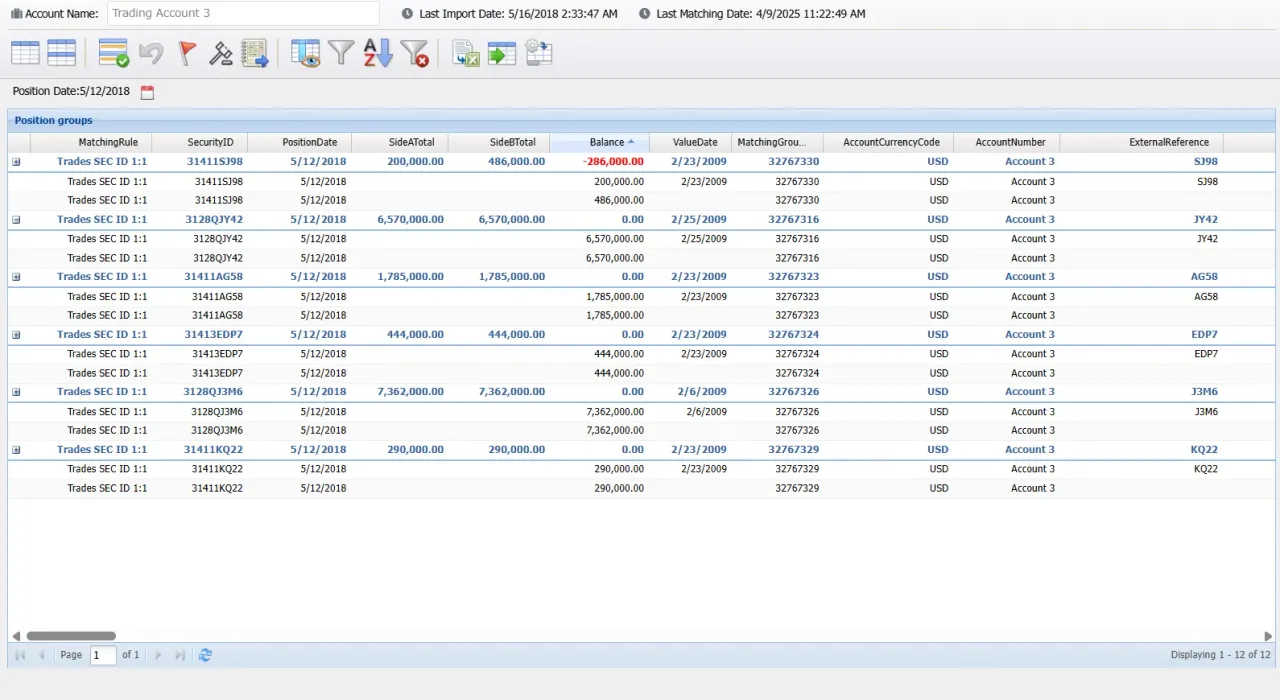Click the Account Name input field

242,14
